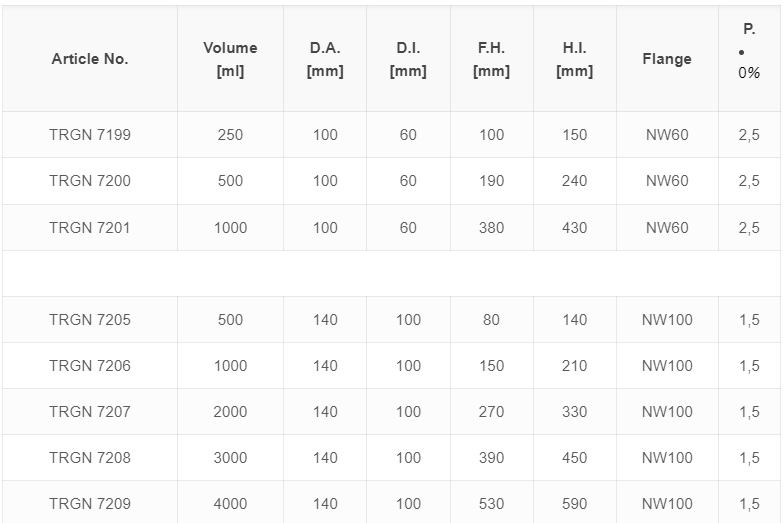Screen dimensions: 784x523
Task: Select article TRGN 7209
Action: pyautogui.click(x=90, y=504)
